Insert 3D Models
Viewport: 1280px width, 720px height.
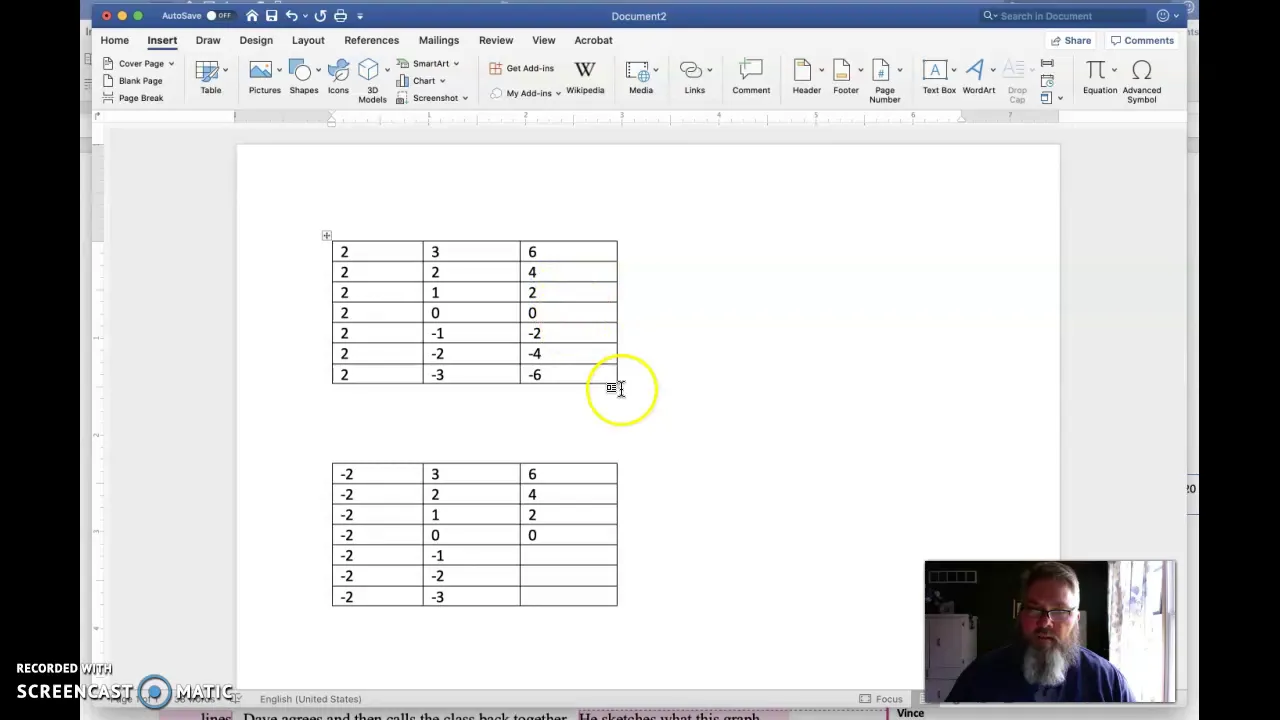[372, 81]
